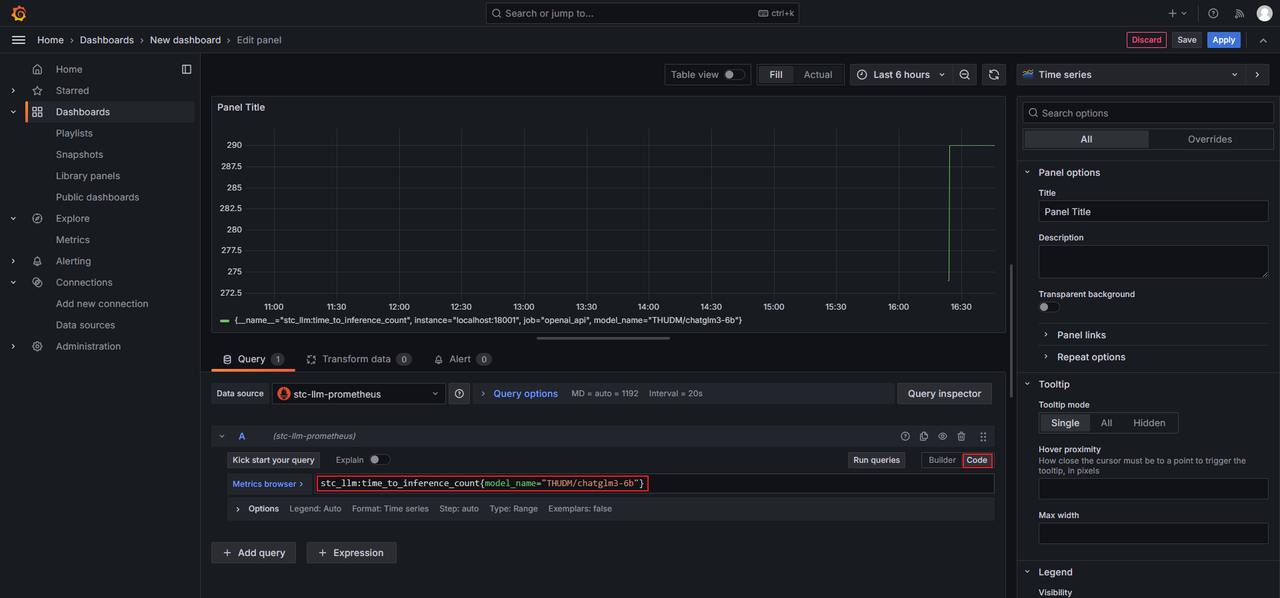Zoom out the time range
The image size is (1280, 598).
[x=964, y=75]
